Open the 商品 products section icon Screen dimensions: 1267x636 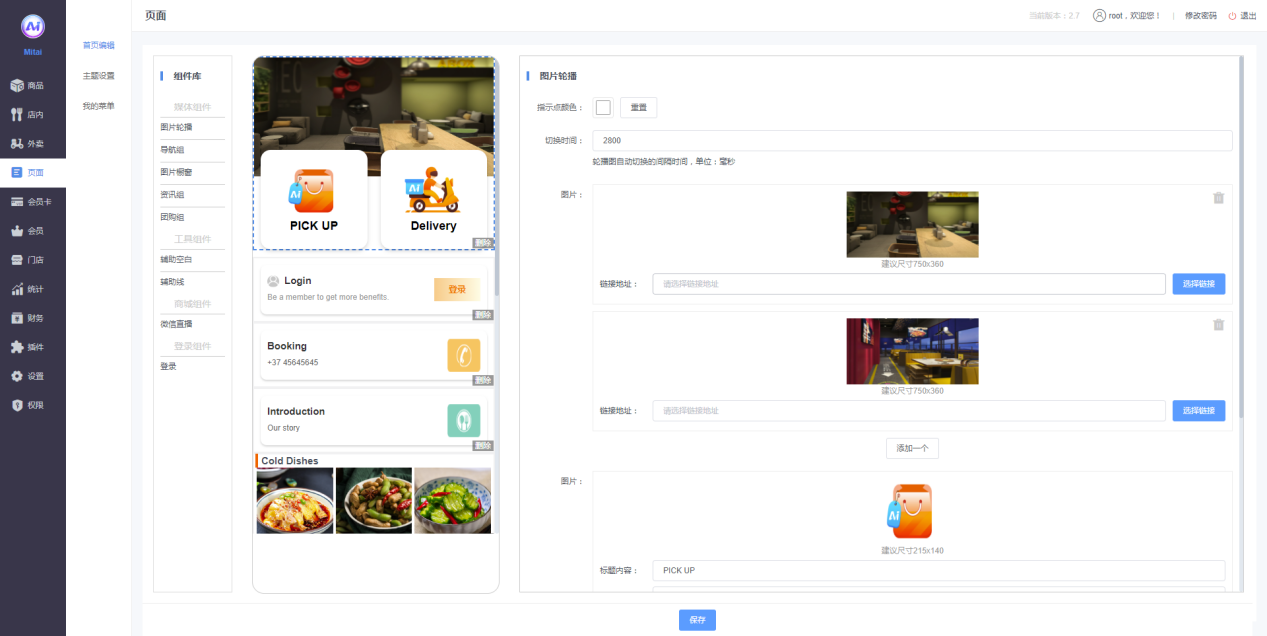coord(17,86)
